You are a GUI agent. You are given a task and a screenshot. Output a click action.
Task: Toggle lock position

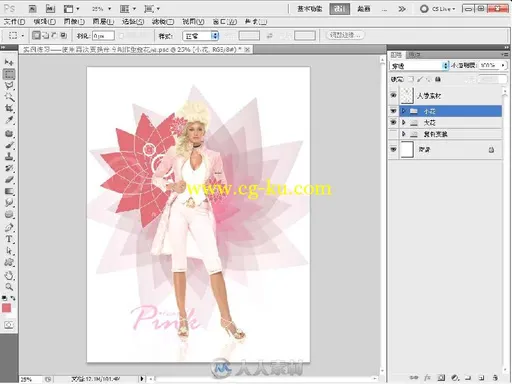pyautogui.click(x=429, y=79)
